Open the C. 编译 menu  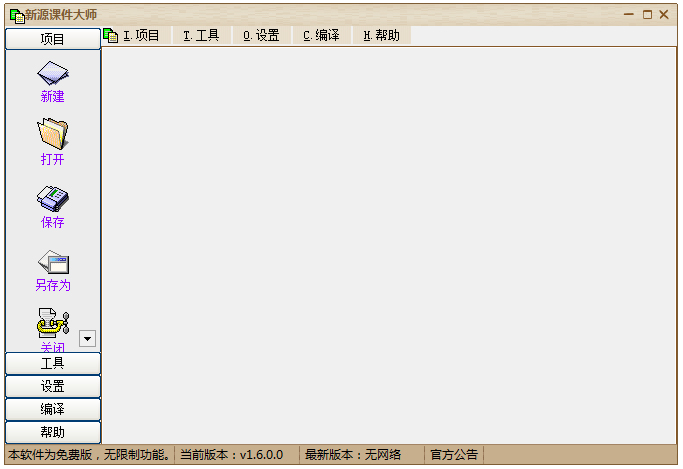pos(321,35)
